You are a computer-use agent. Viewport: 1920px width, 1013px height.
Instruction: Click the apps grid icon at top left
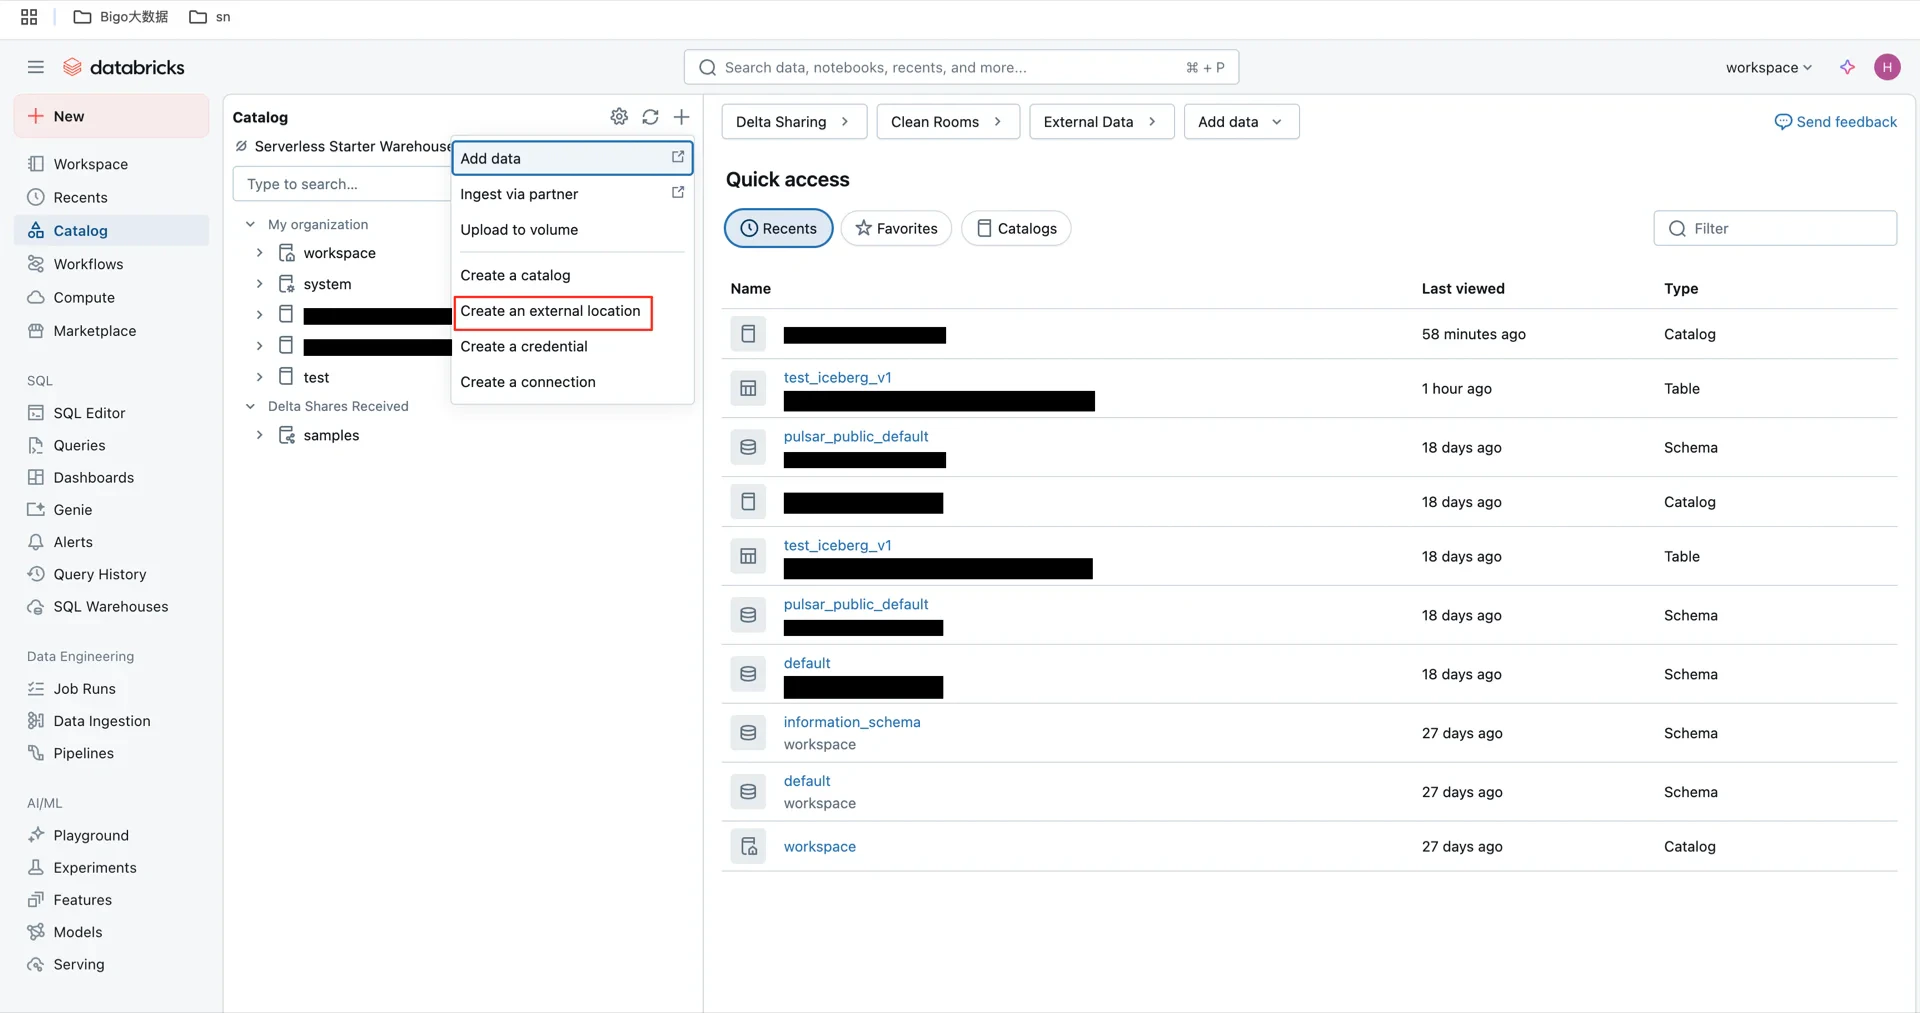tap(29, 17)
